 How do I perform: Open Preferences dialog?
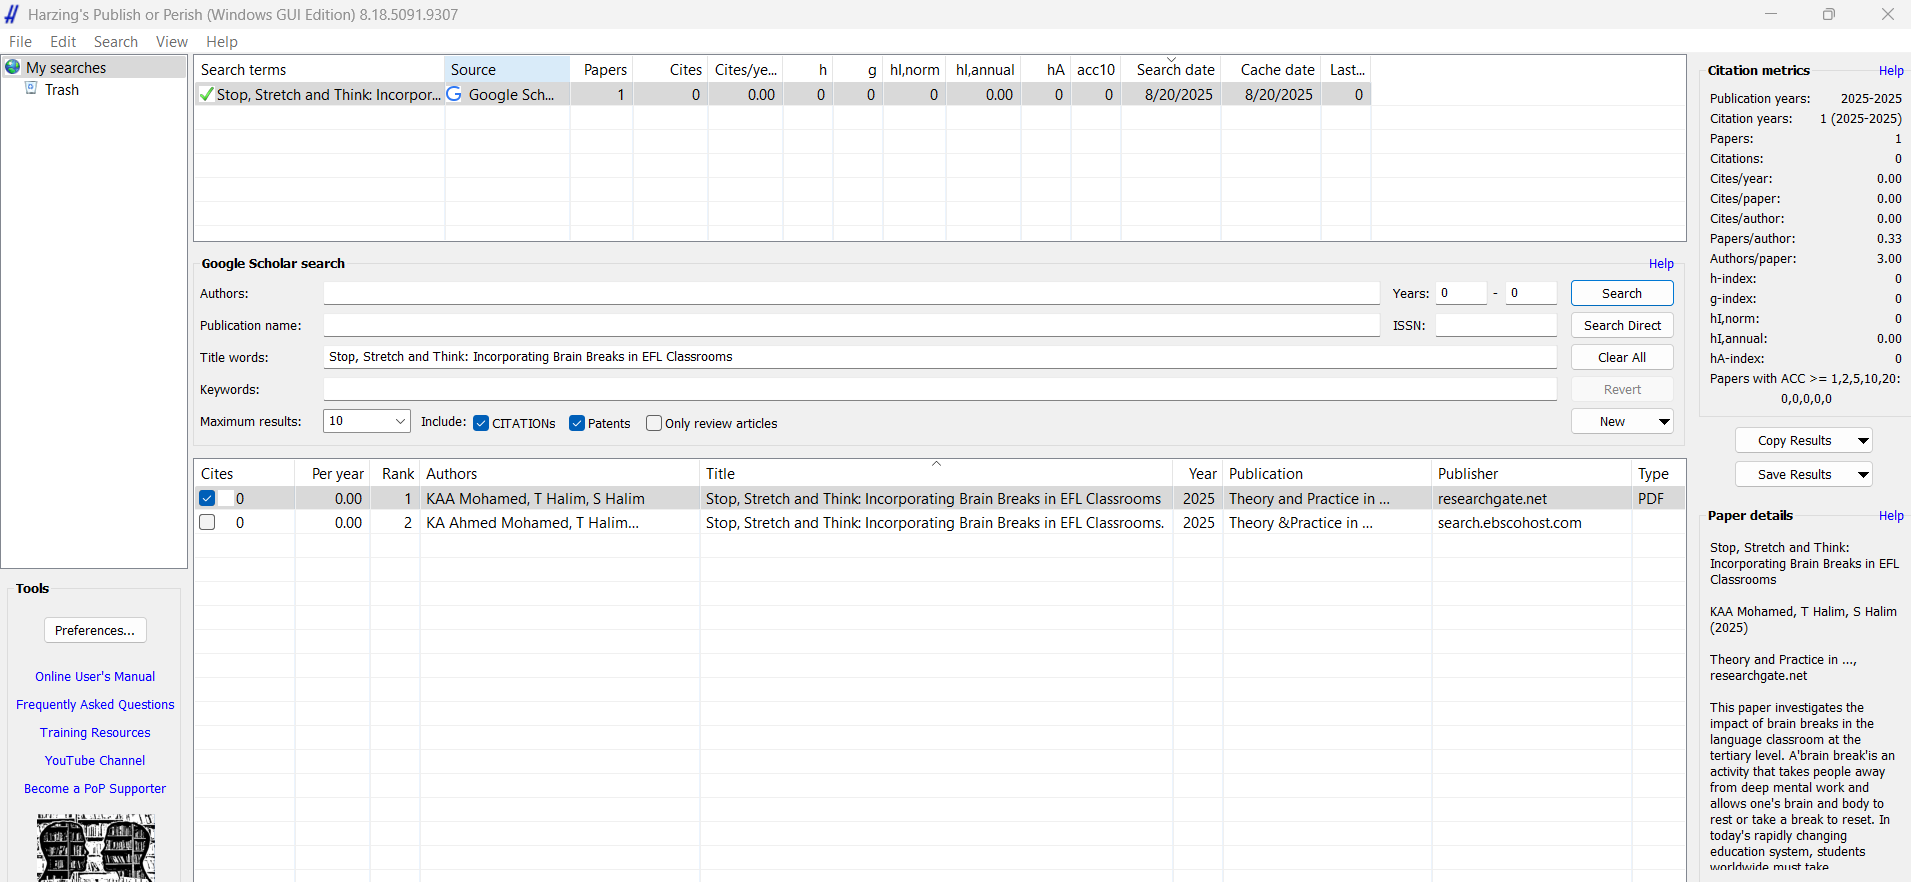click(95, 630)
